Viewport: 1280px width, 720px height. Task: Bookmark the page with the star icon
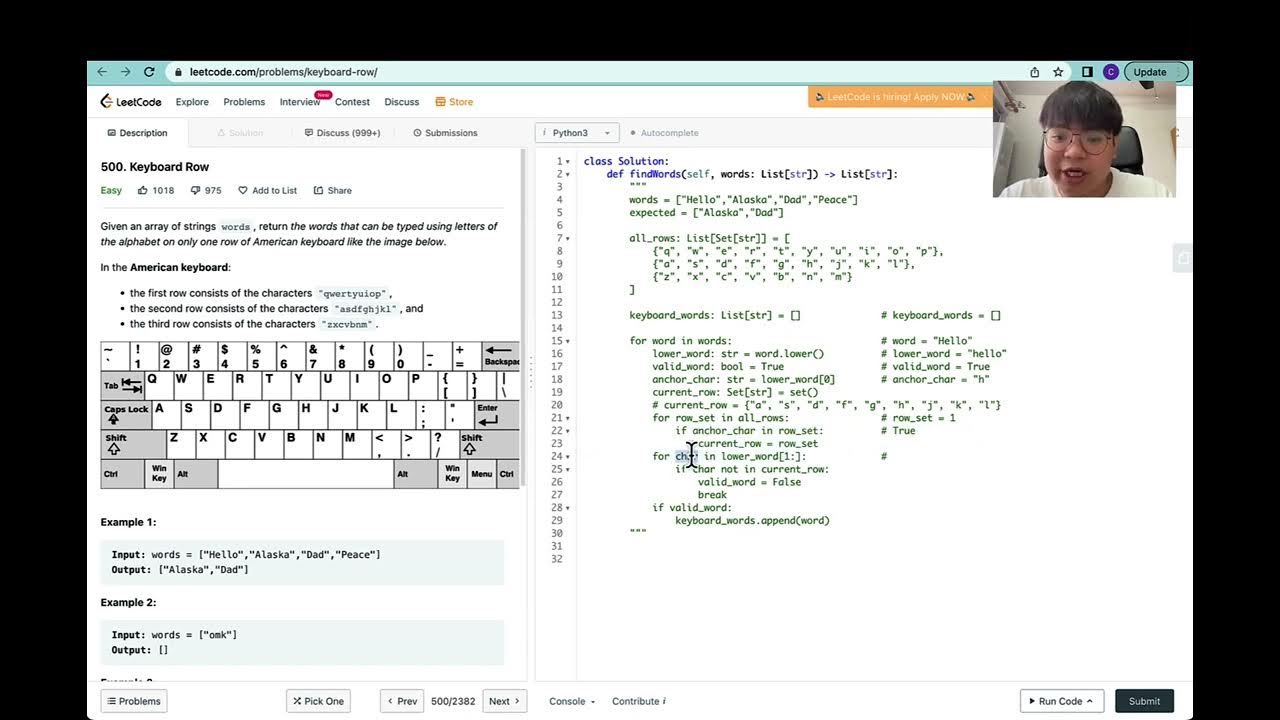point(1058,72)
